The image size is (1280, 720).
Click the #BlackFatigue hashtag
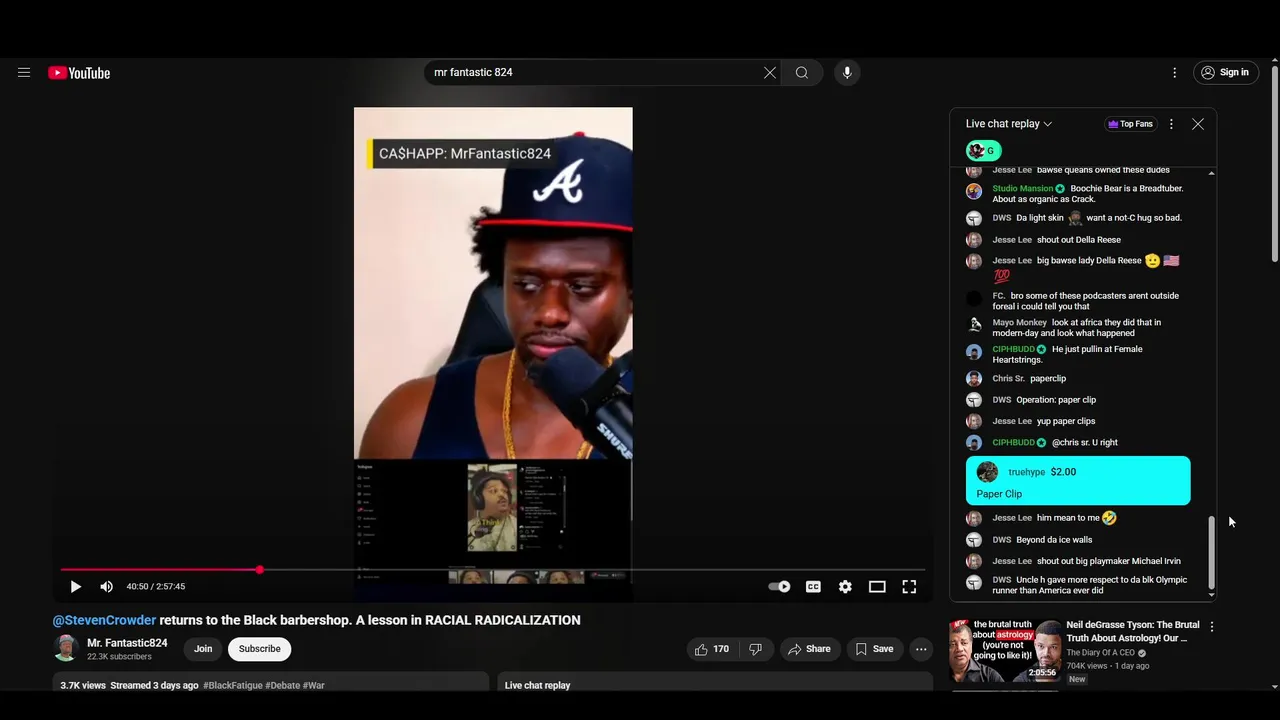point(233,685)
